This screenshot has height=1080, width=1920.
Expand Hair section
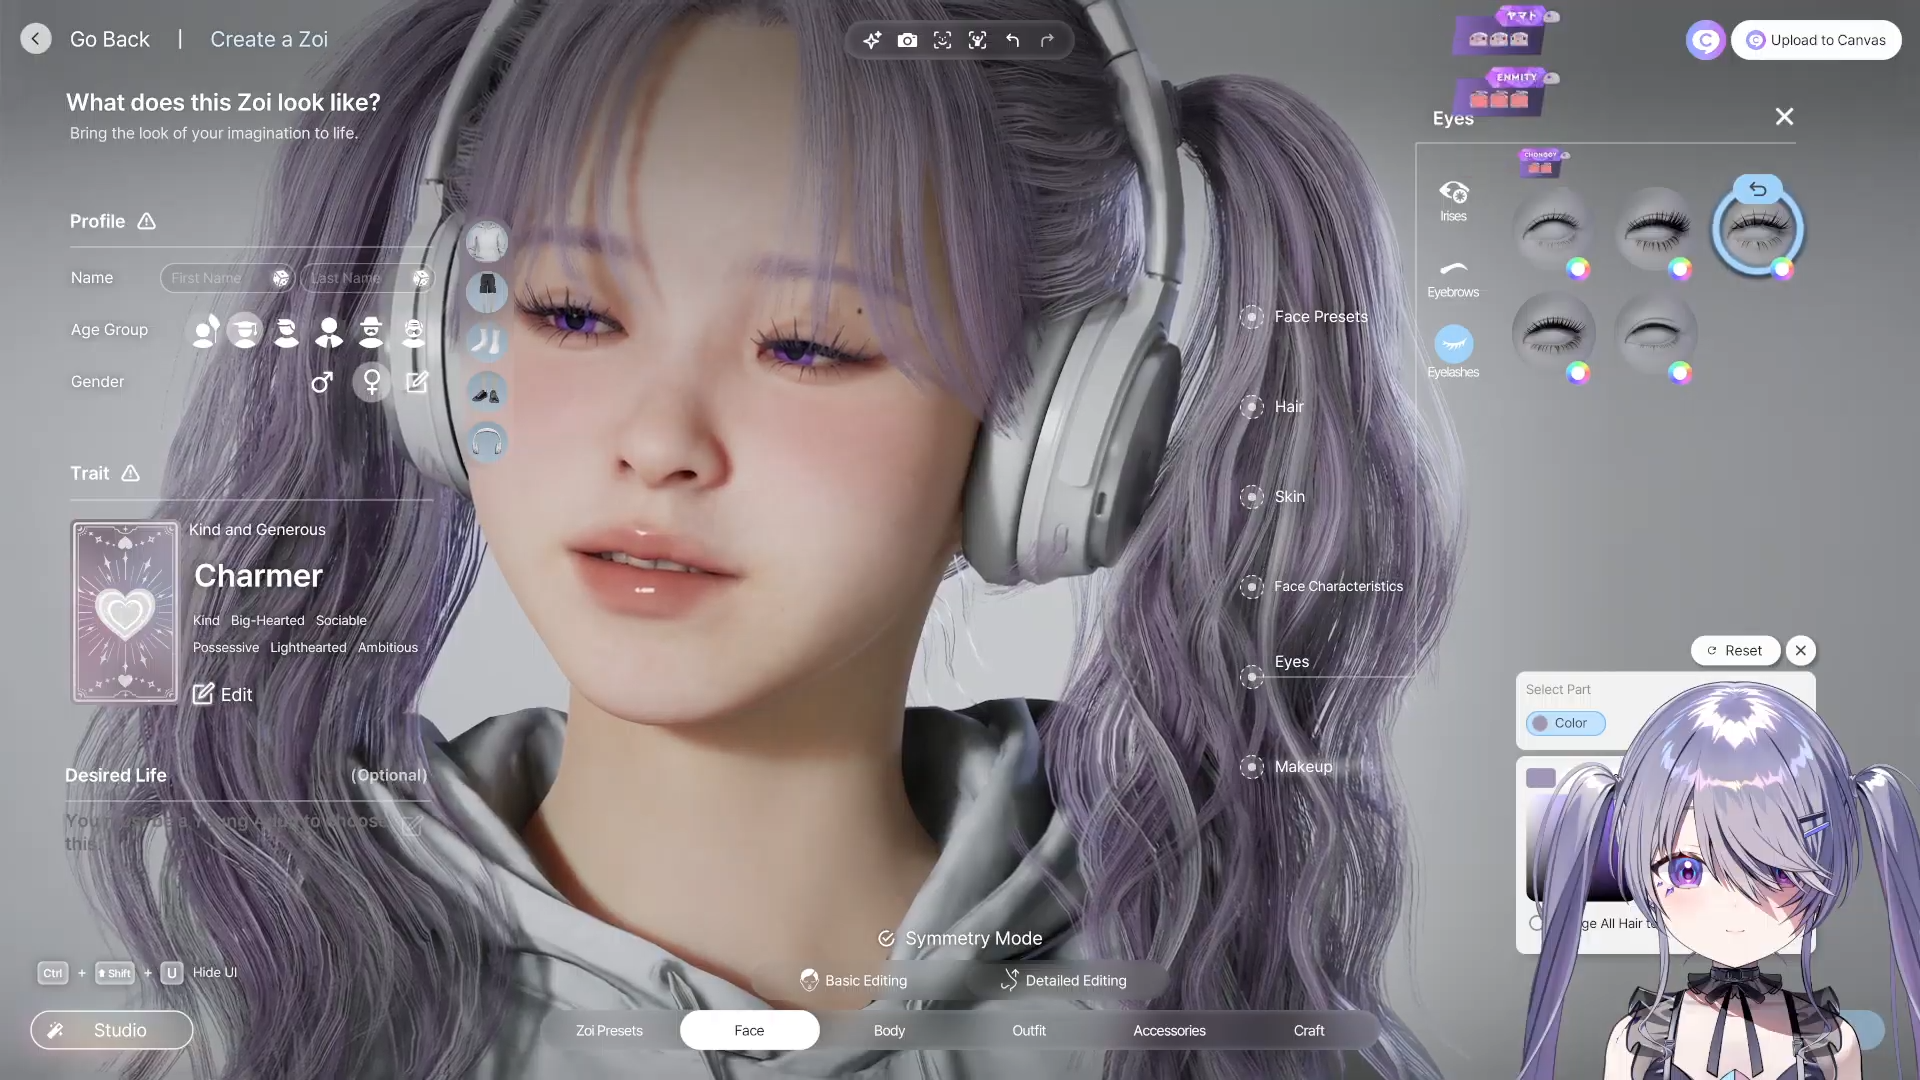[1273, 407]
